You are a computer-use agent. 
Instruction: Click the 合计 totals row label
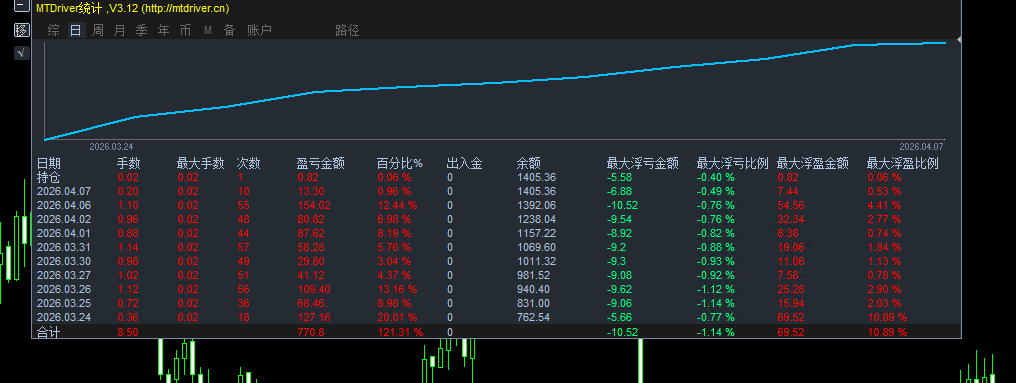(x=49, y=332)
